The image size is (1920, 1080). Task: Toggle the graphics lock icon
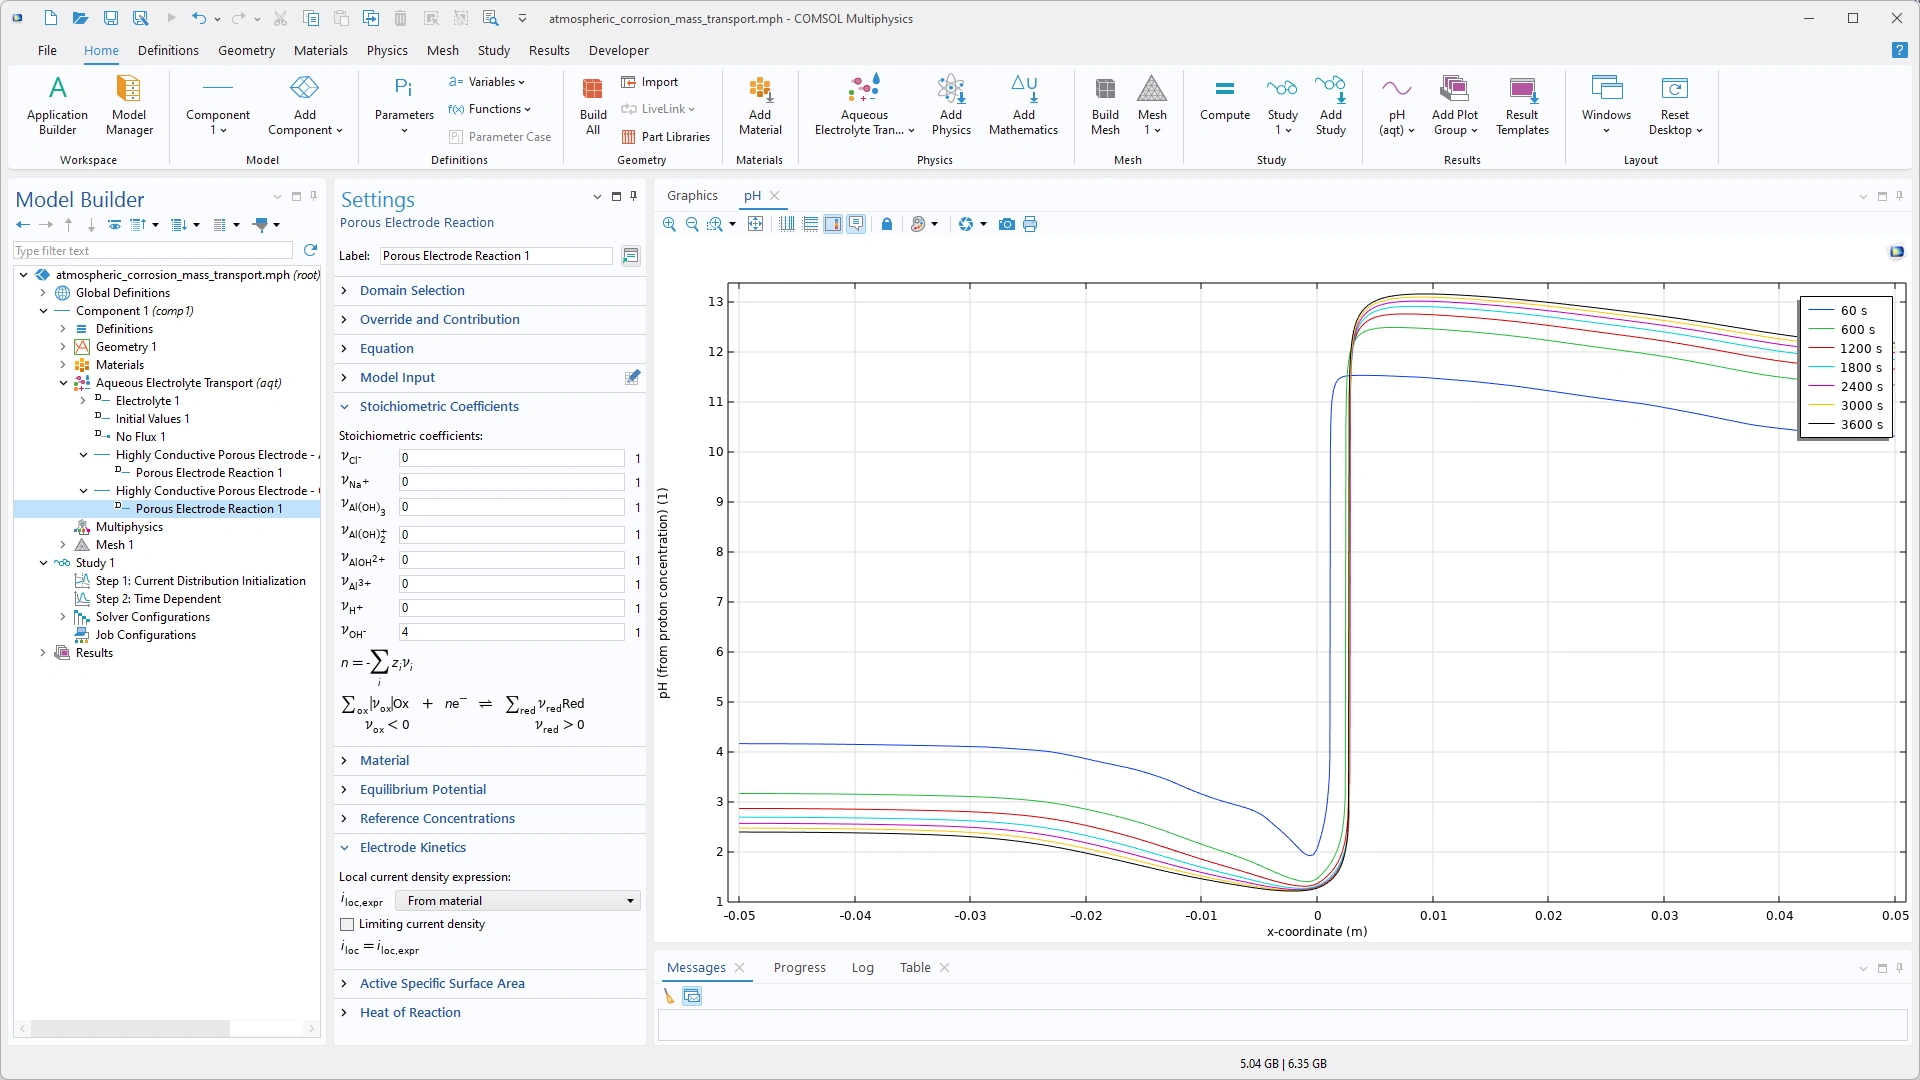[x=886, y=224]
